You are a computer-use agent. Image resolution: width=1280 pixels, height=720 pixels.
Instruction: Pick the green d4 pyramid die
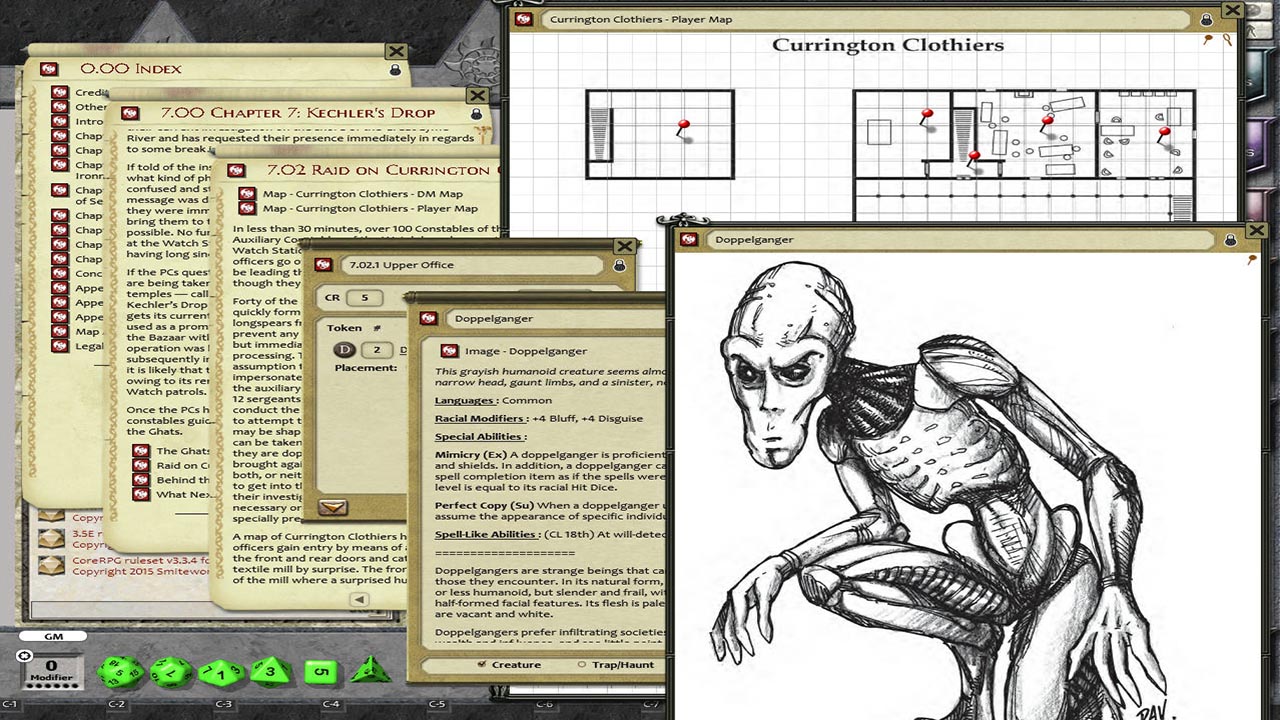point(370,670)
